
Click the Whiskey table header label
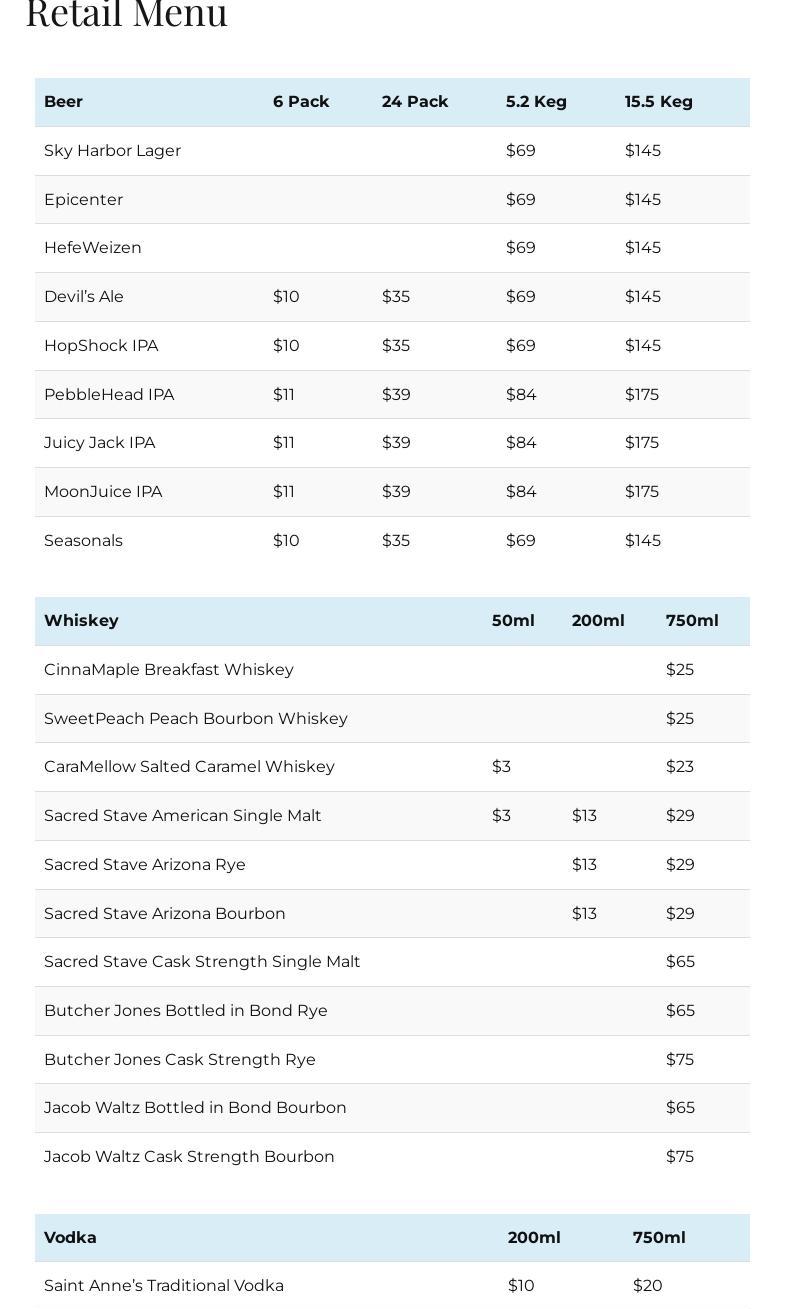(81, 621)
